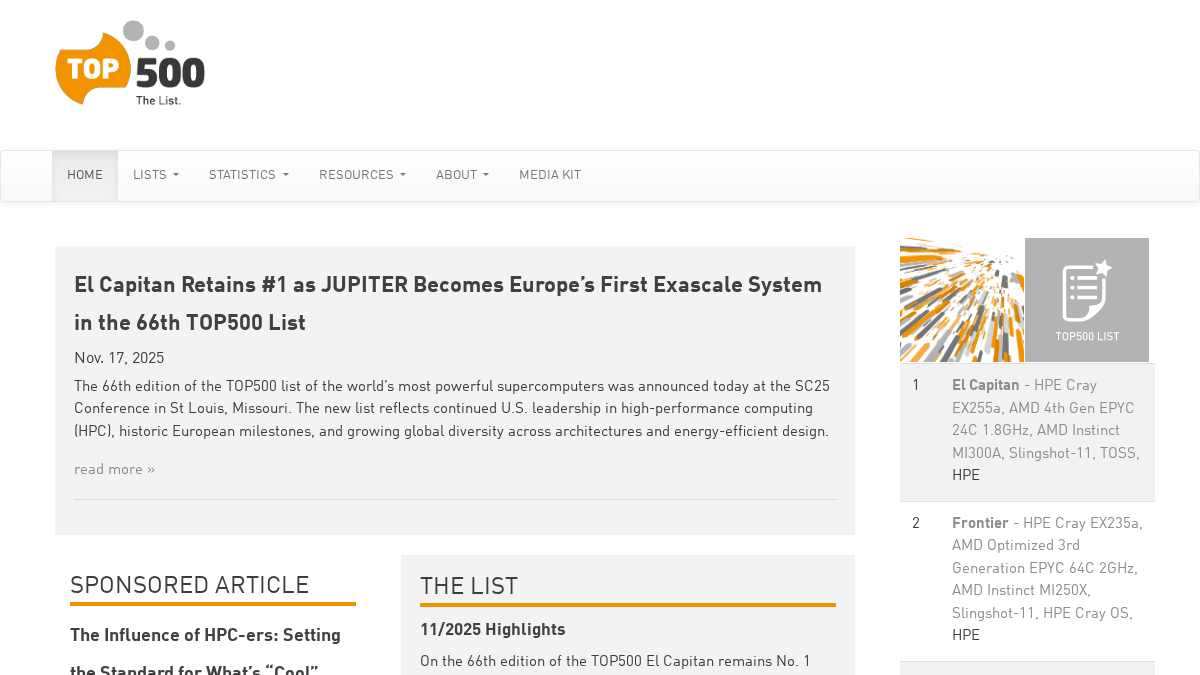Open the Frontier system entry

980,523
